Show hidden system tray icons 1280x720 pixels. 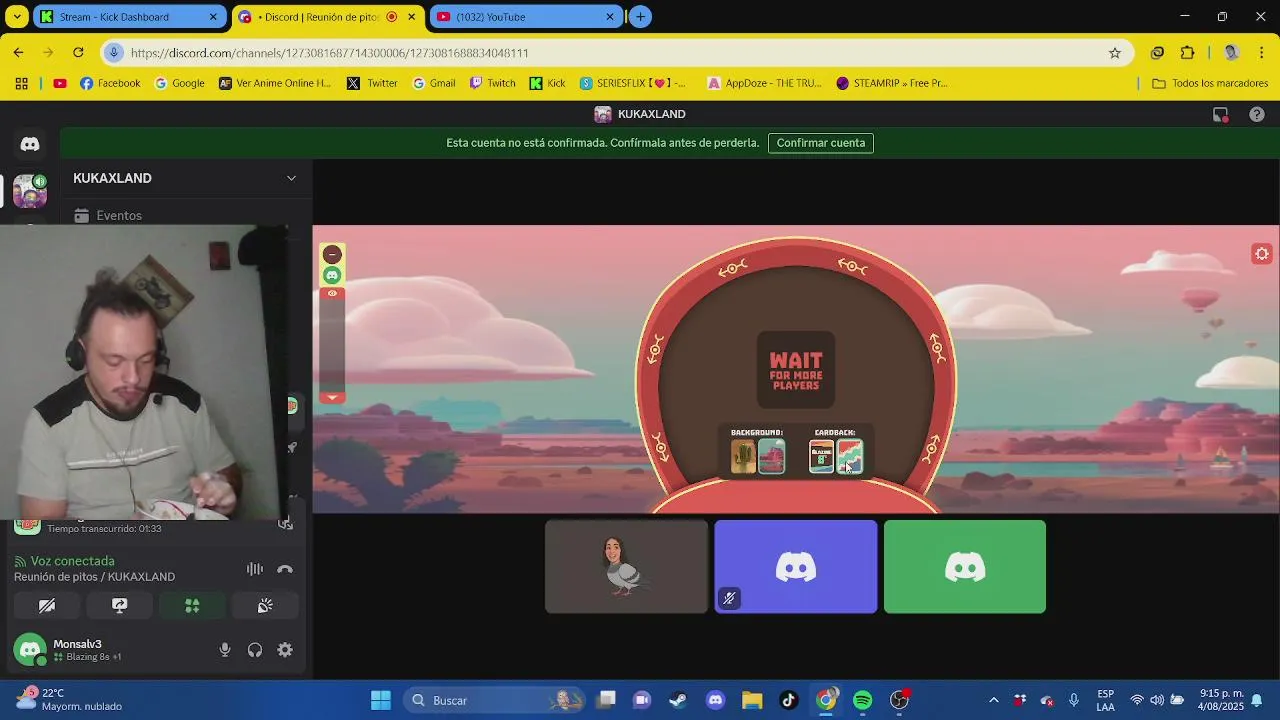point(993,700)
